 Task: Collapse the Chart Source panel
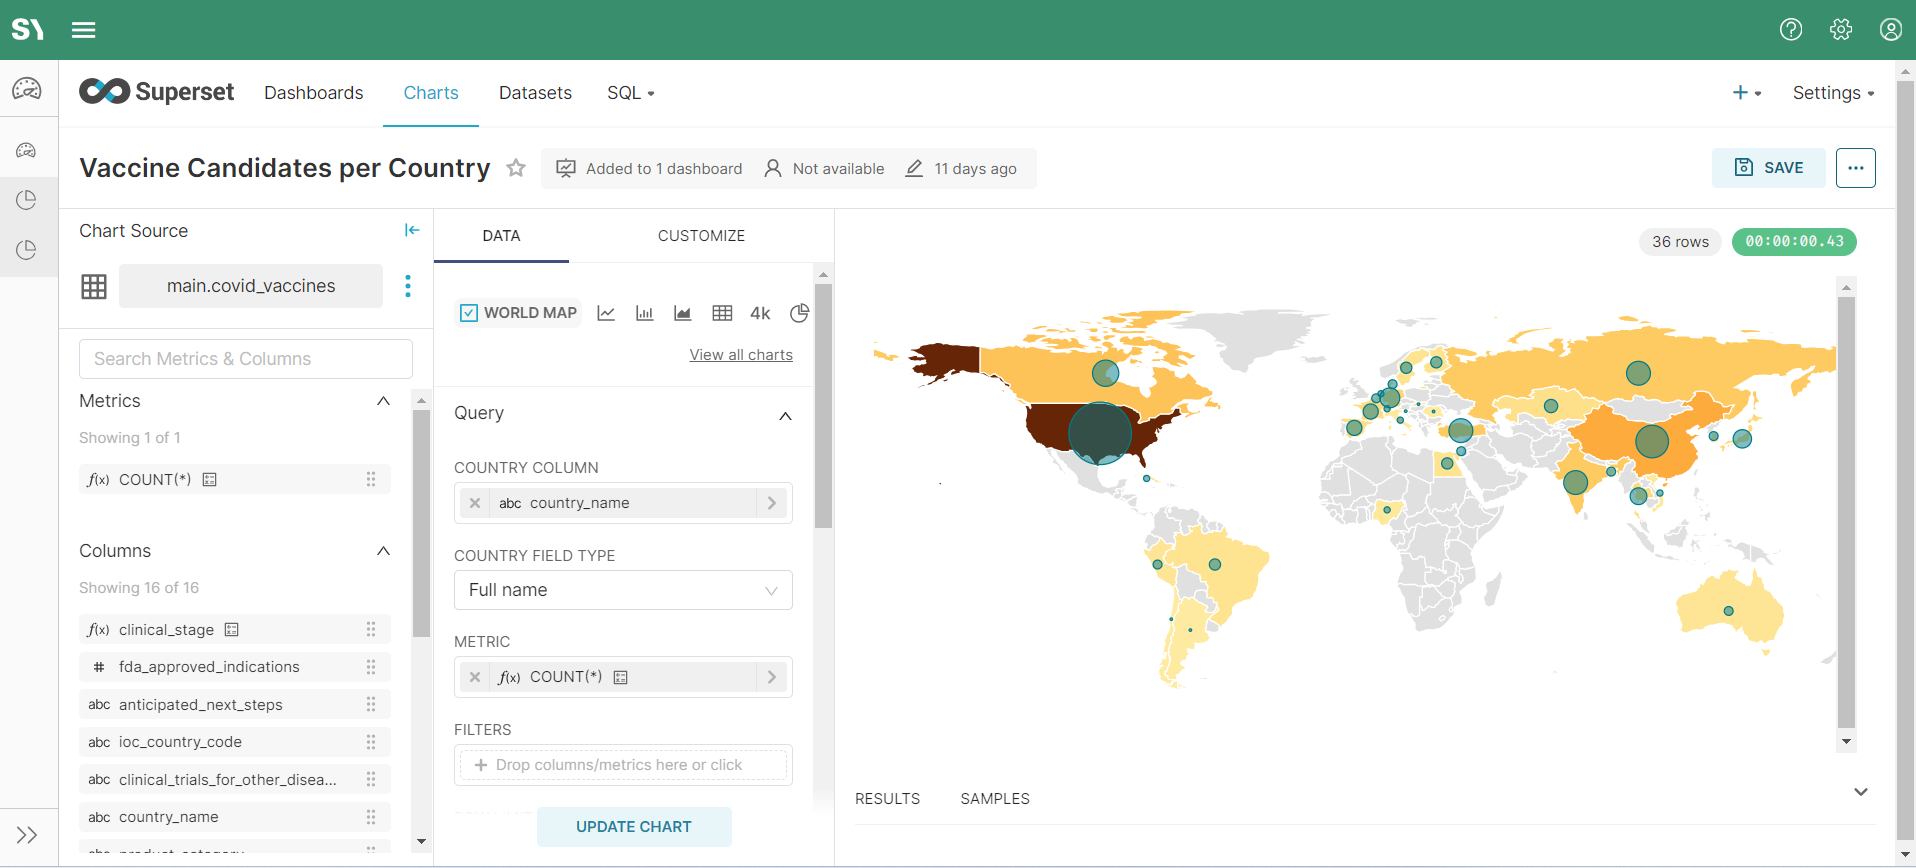[411, 230]
